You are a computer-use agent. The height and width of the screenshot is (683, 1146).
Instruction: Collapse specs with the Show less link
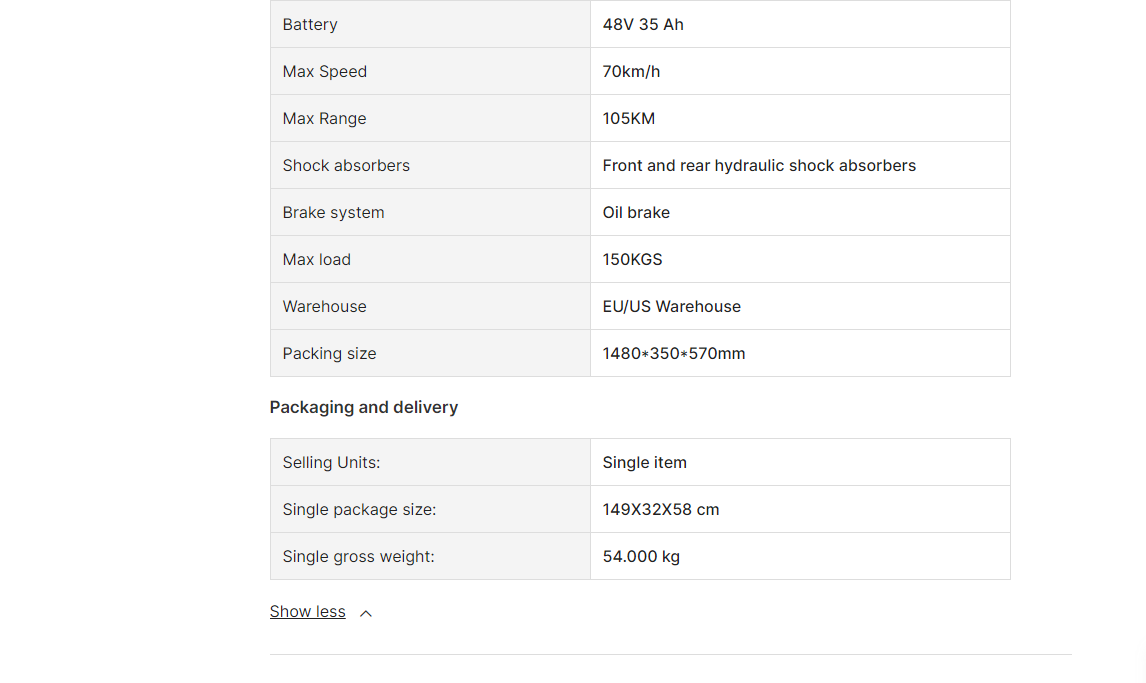[x=307, y=611]
